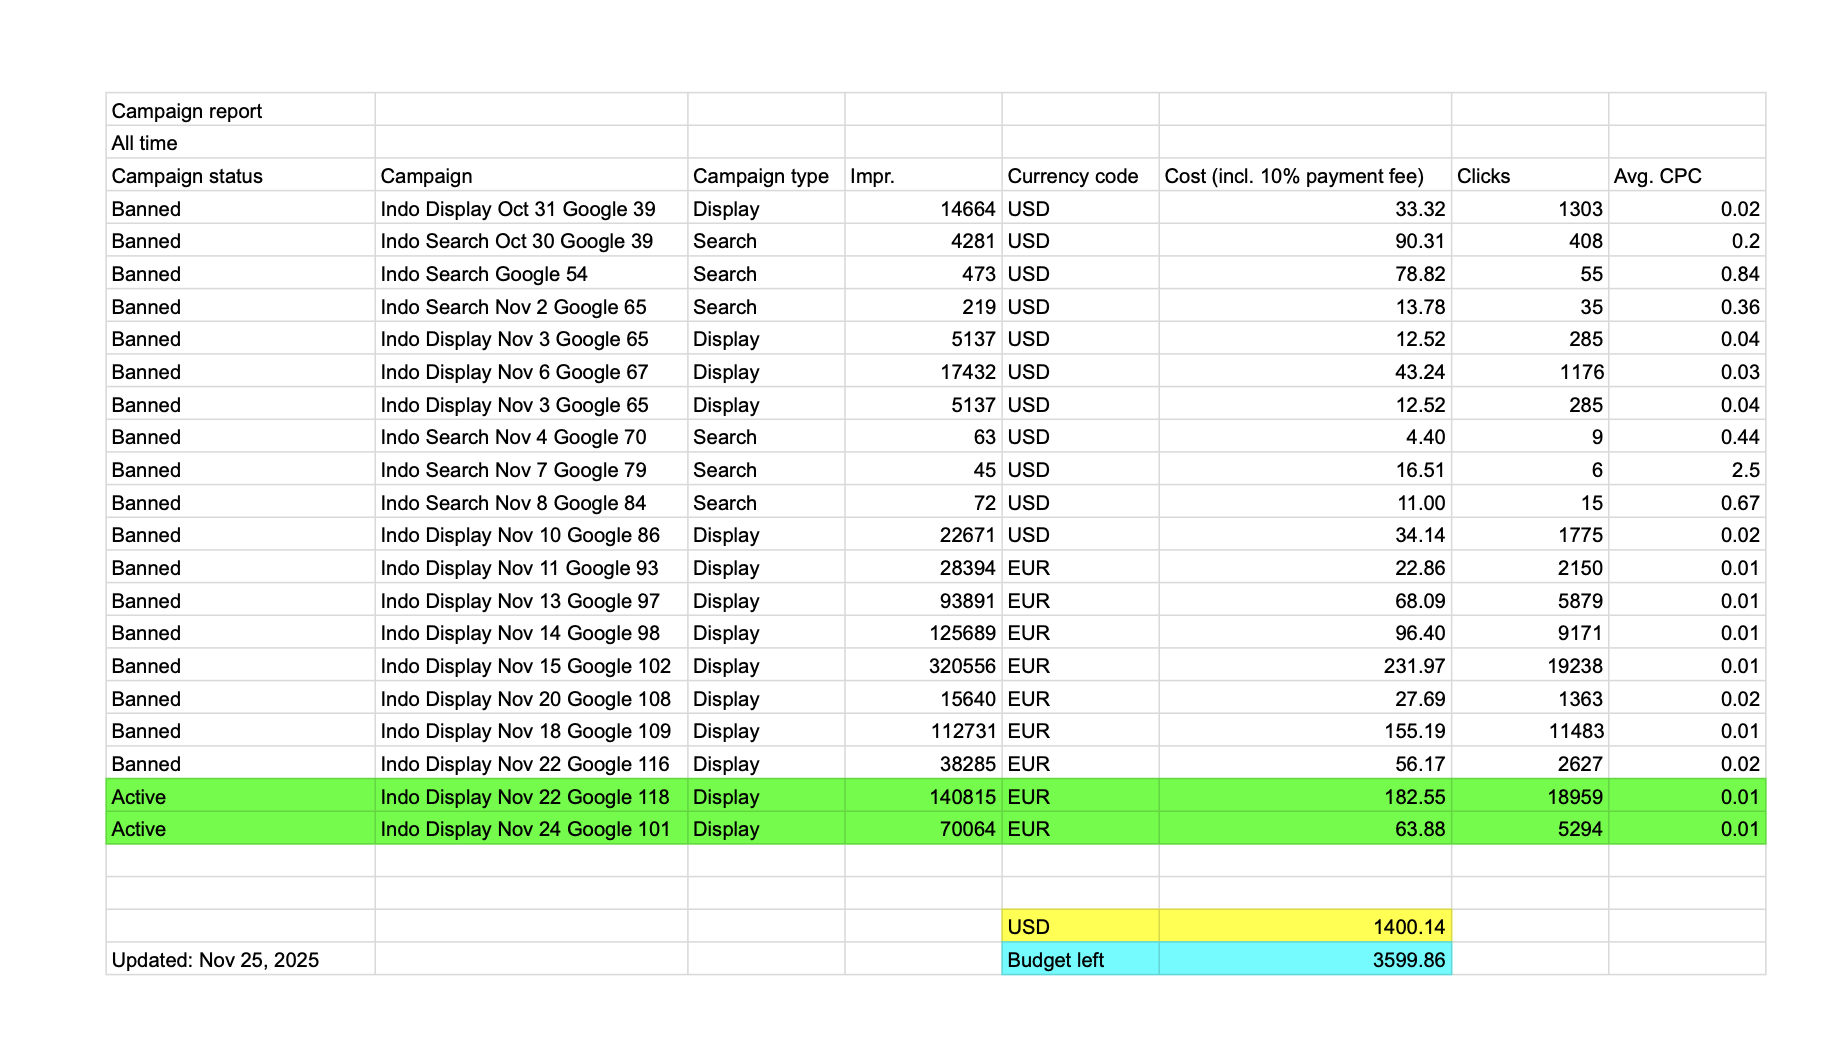The width and height of the screenshot is (1846, 1064).
Task: Select the 'Currency code' header cell
Action: point(1080,176)
